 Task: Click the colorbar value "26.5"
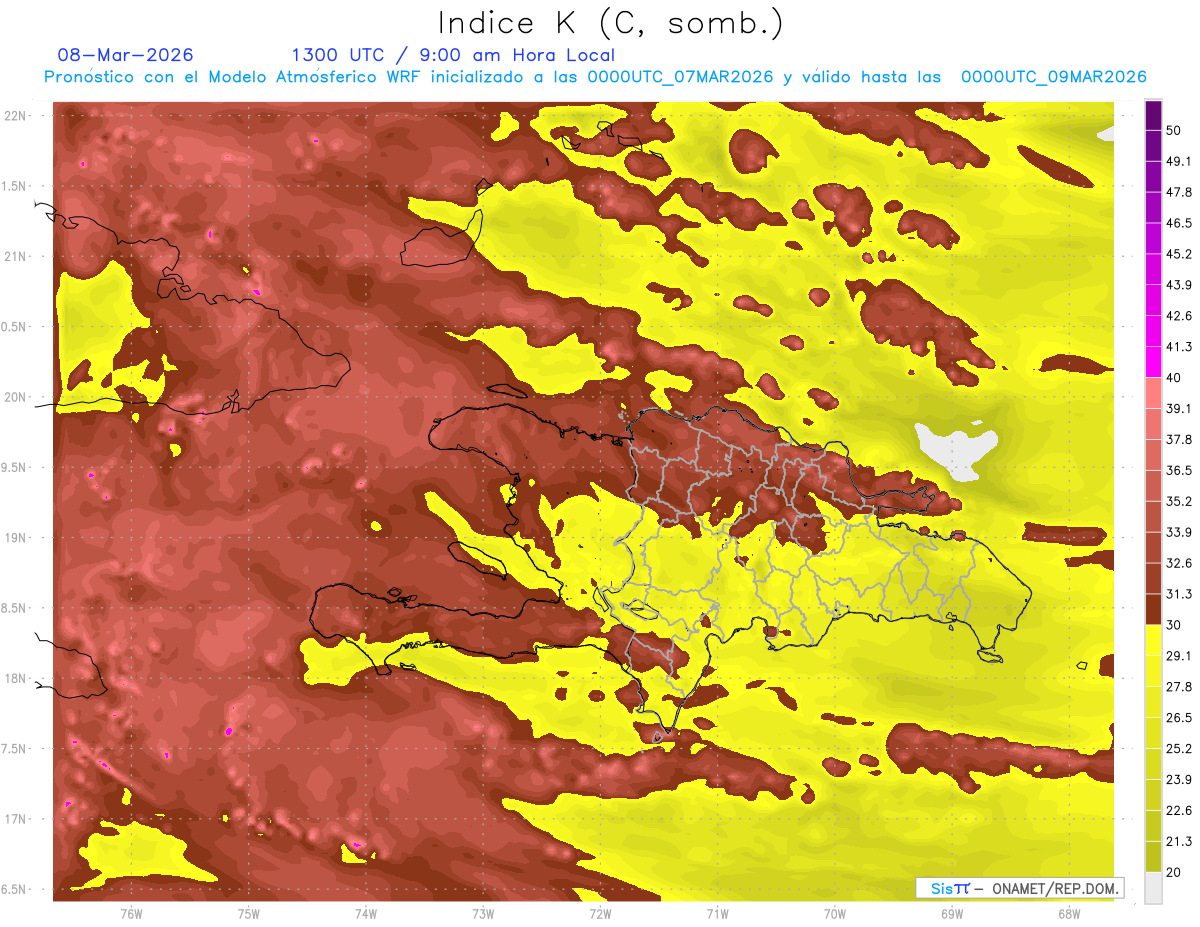point(1179,718)
